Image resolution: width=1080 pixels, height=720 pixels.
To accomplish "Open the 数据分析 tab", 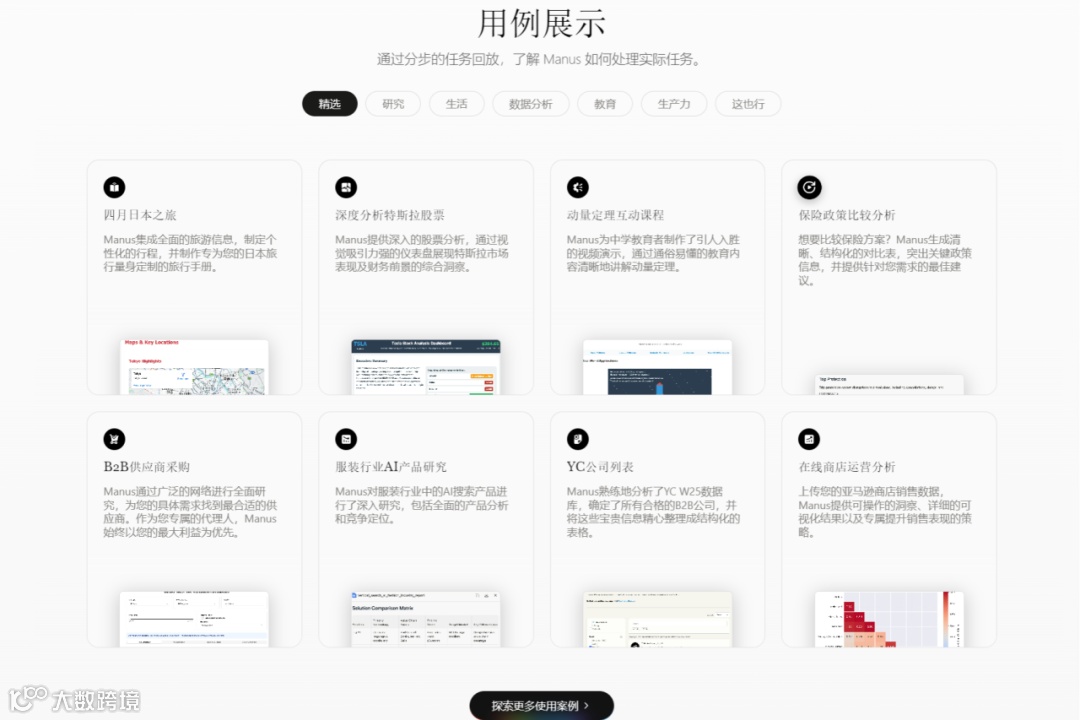I will [530, 103].
